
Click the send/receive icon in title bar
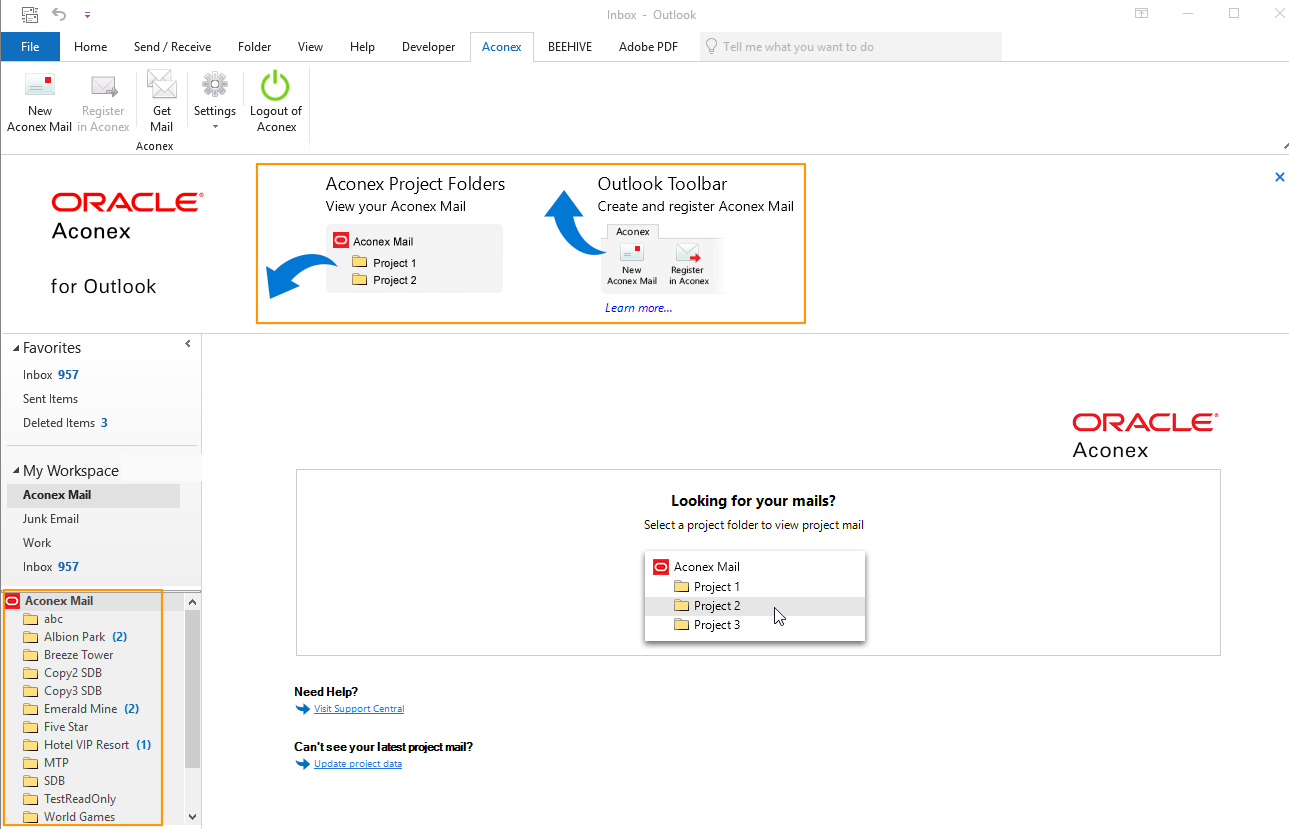pyautogui.click(x=30, y=14)
